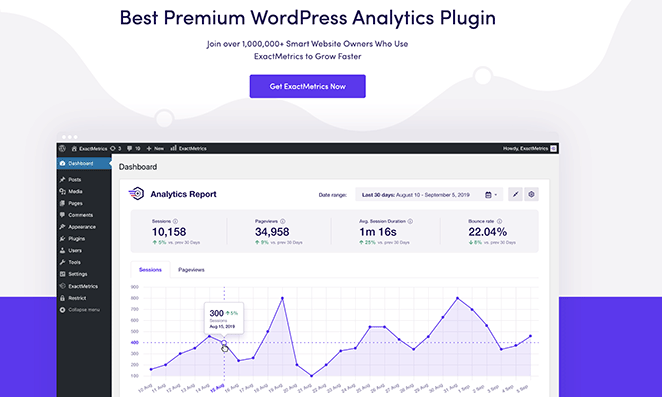
Task: Click the Bounce rate info icon
Action: click(499, 221)
